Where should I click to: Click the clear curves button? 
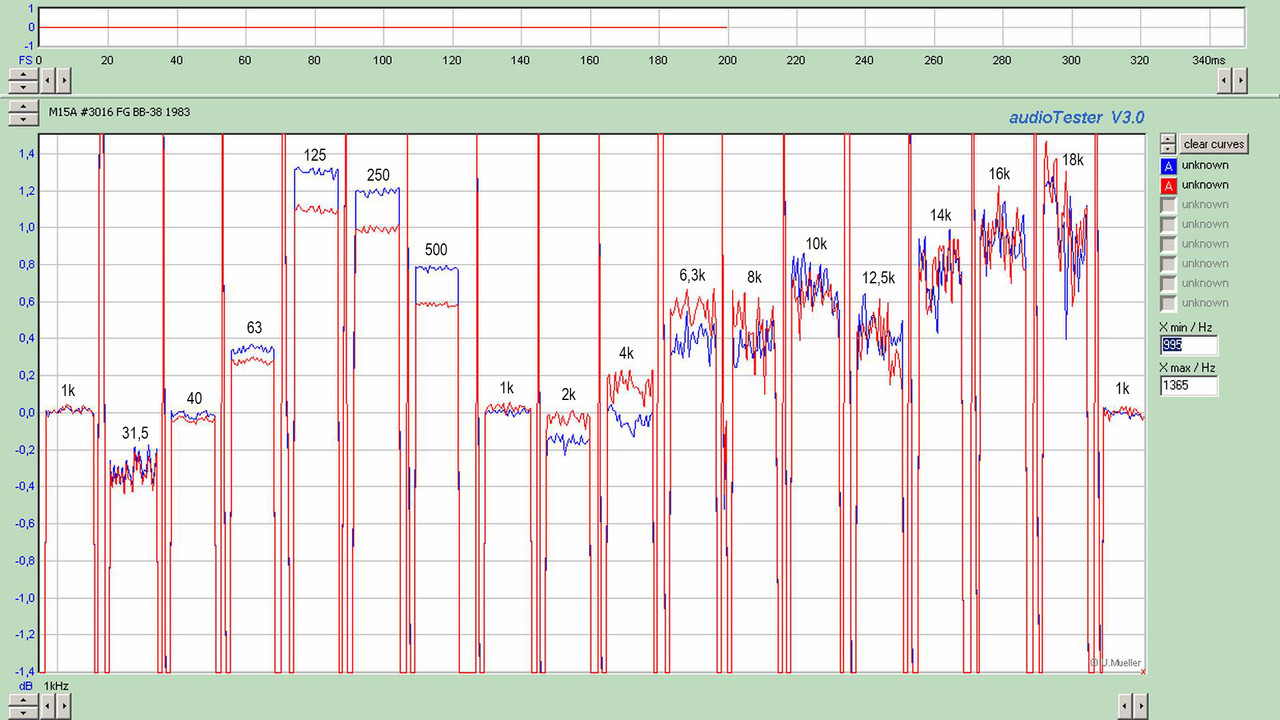(x=1214, y=143)
